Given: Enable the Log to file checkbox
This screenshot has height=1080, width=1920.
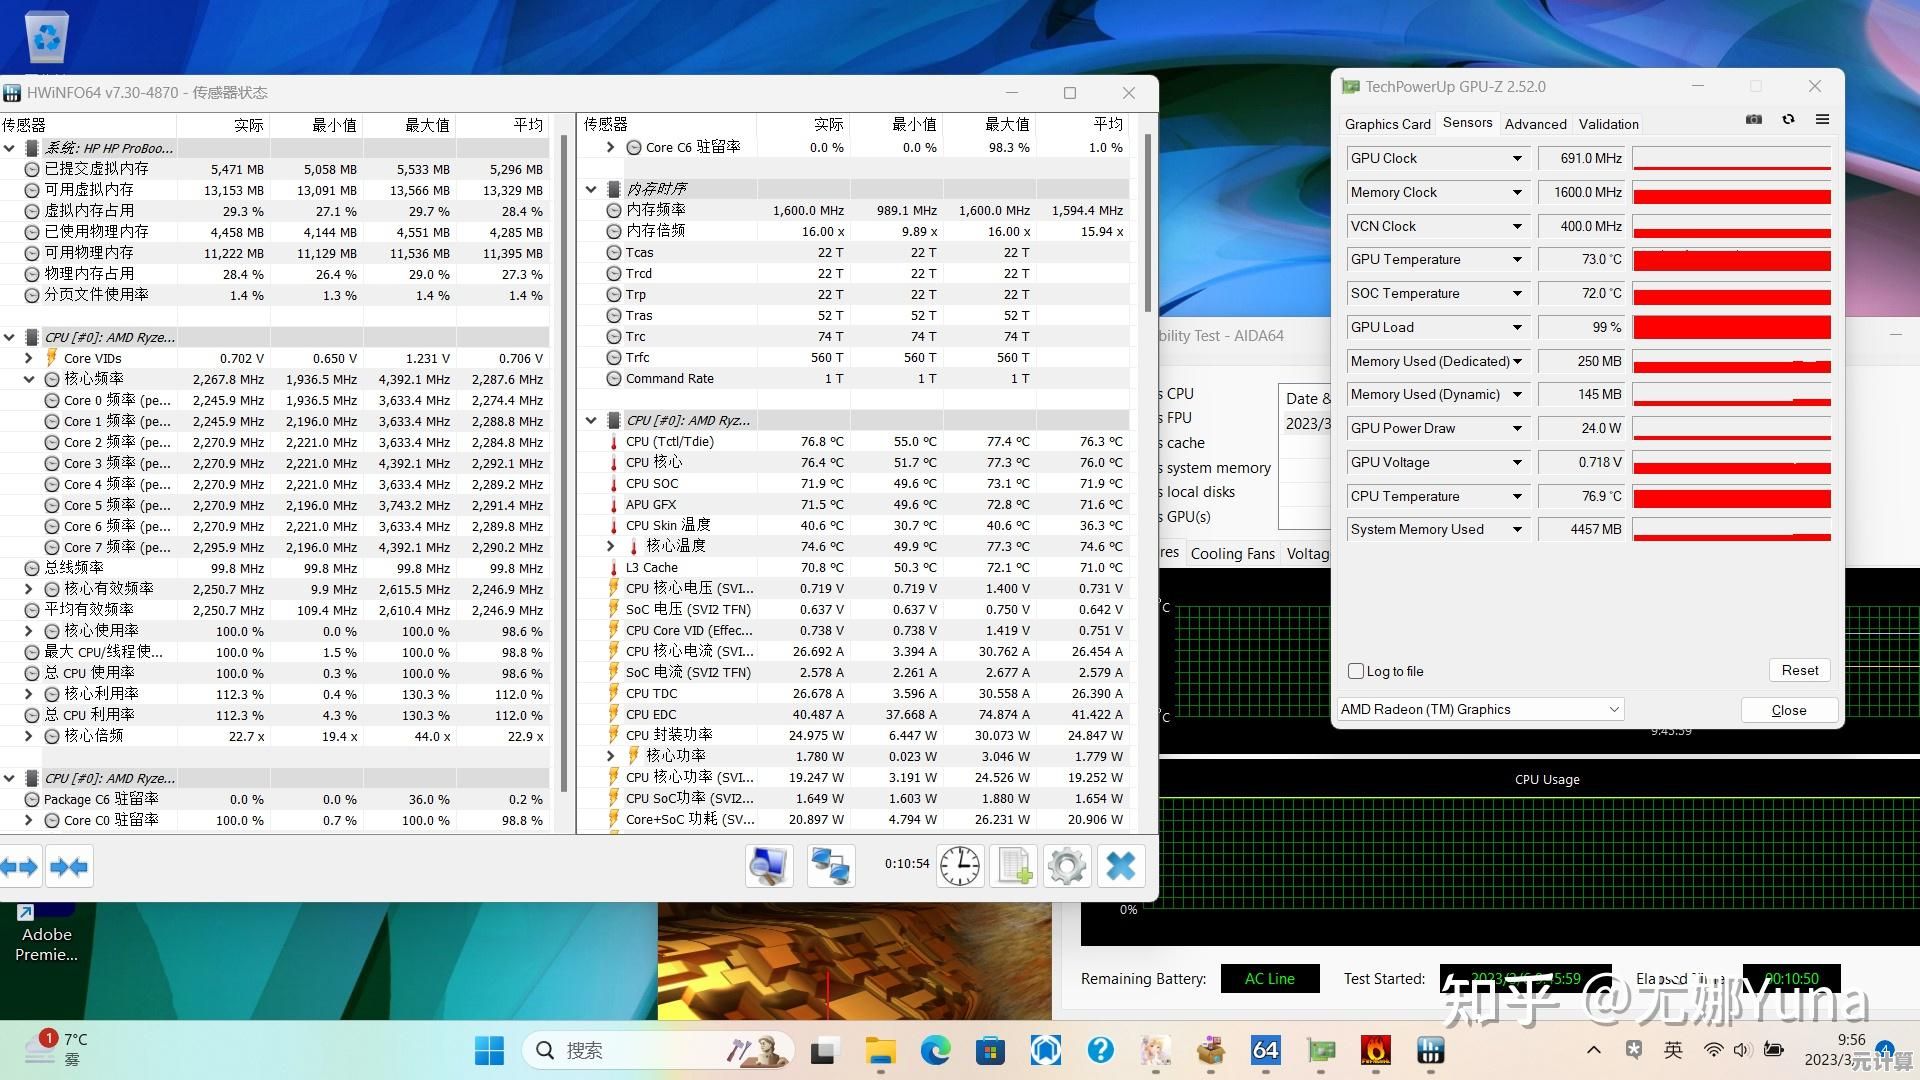Looking at the screenshot, I should [1357, 671].
